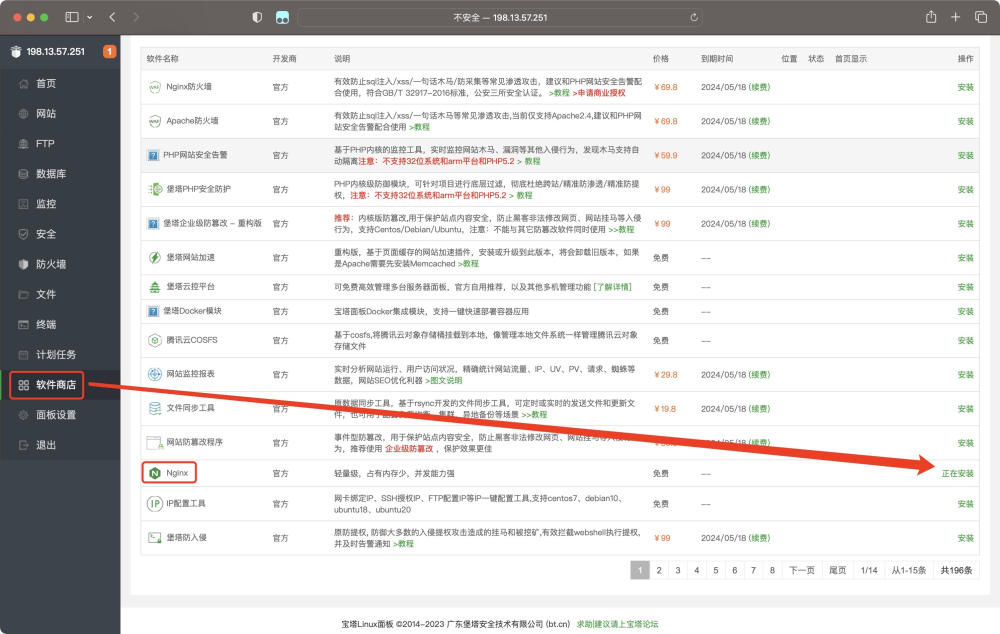Image resolution: width=1000 pixels, height=634 pixels.
Task: Install 堡塔网站加速 via 安装 link
Action: (x=965, y=258)
